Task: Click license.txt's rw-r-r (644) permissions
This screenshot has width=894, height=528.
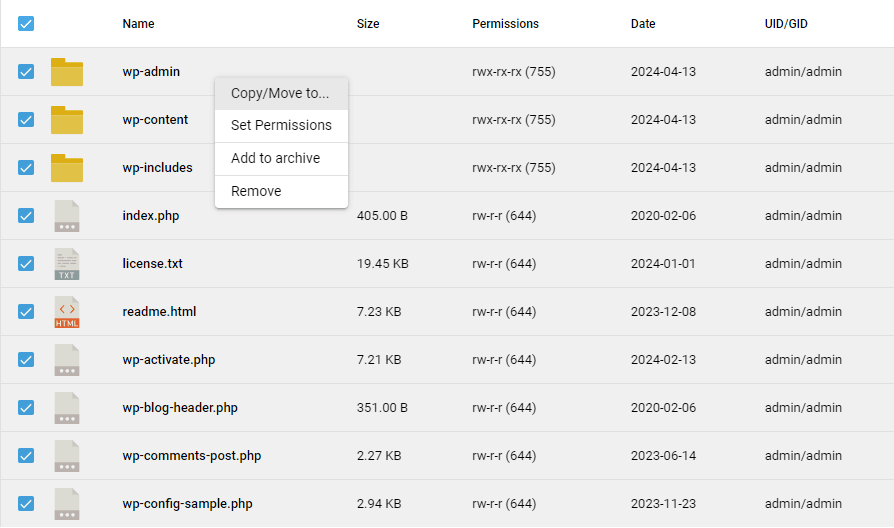Action: tap(504, 263)
